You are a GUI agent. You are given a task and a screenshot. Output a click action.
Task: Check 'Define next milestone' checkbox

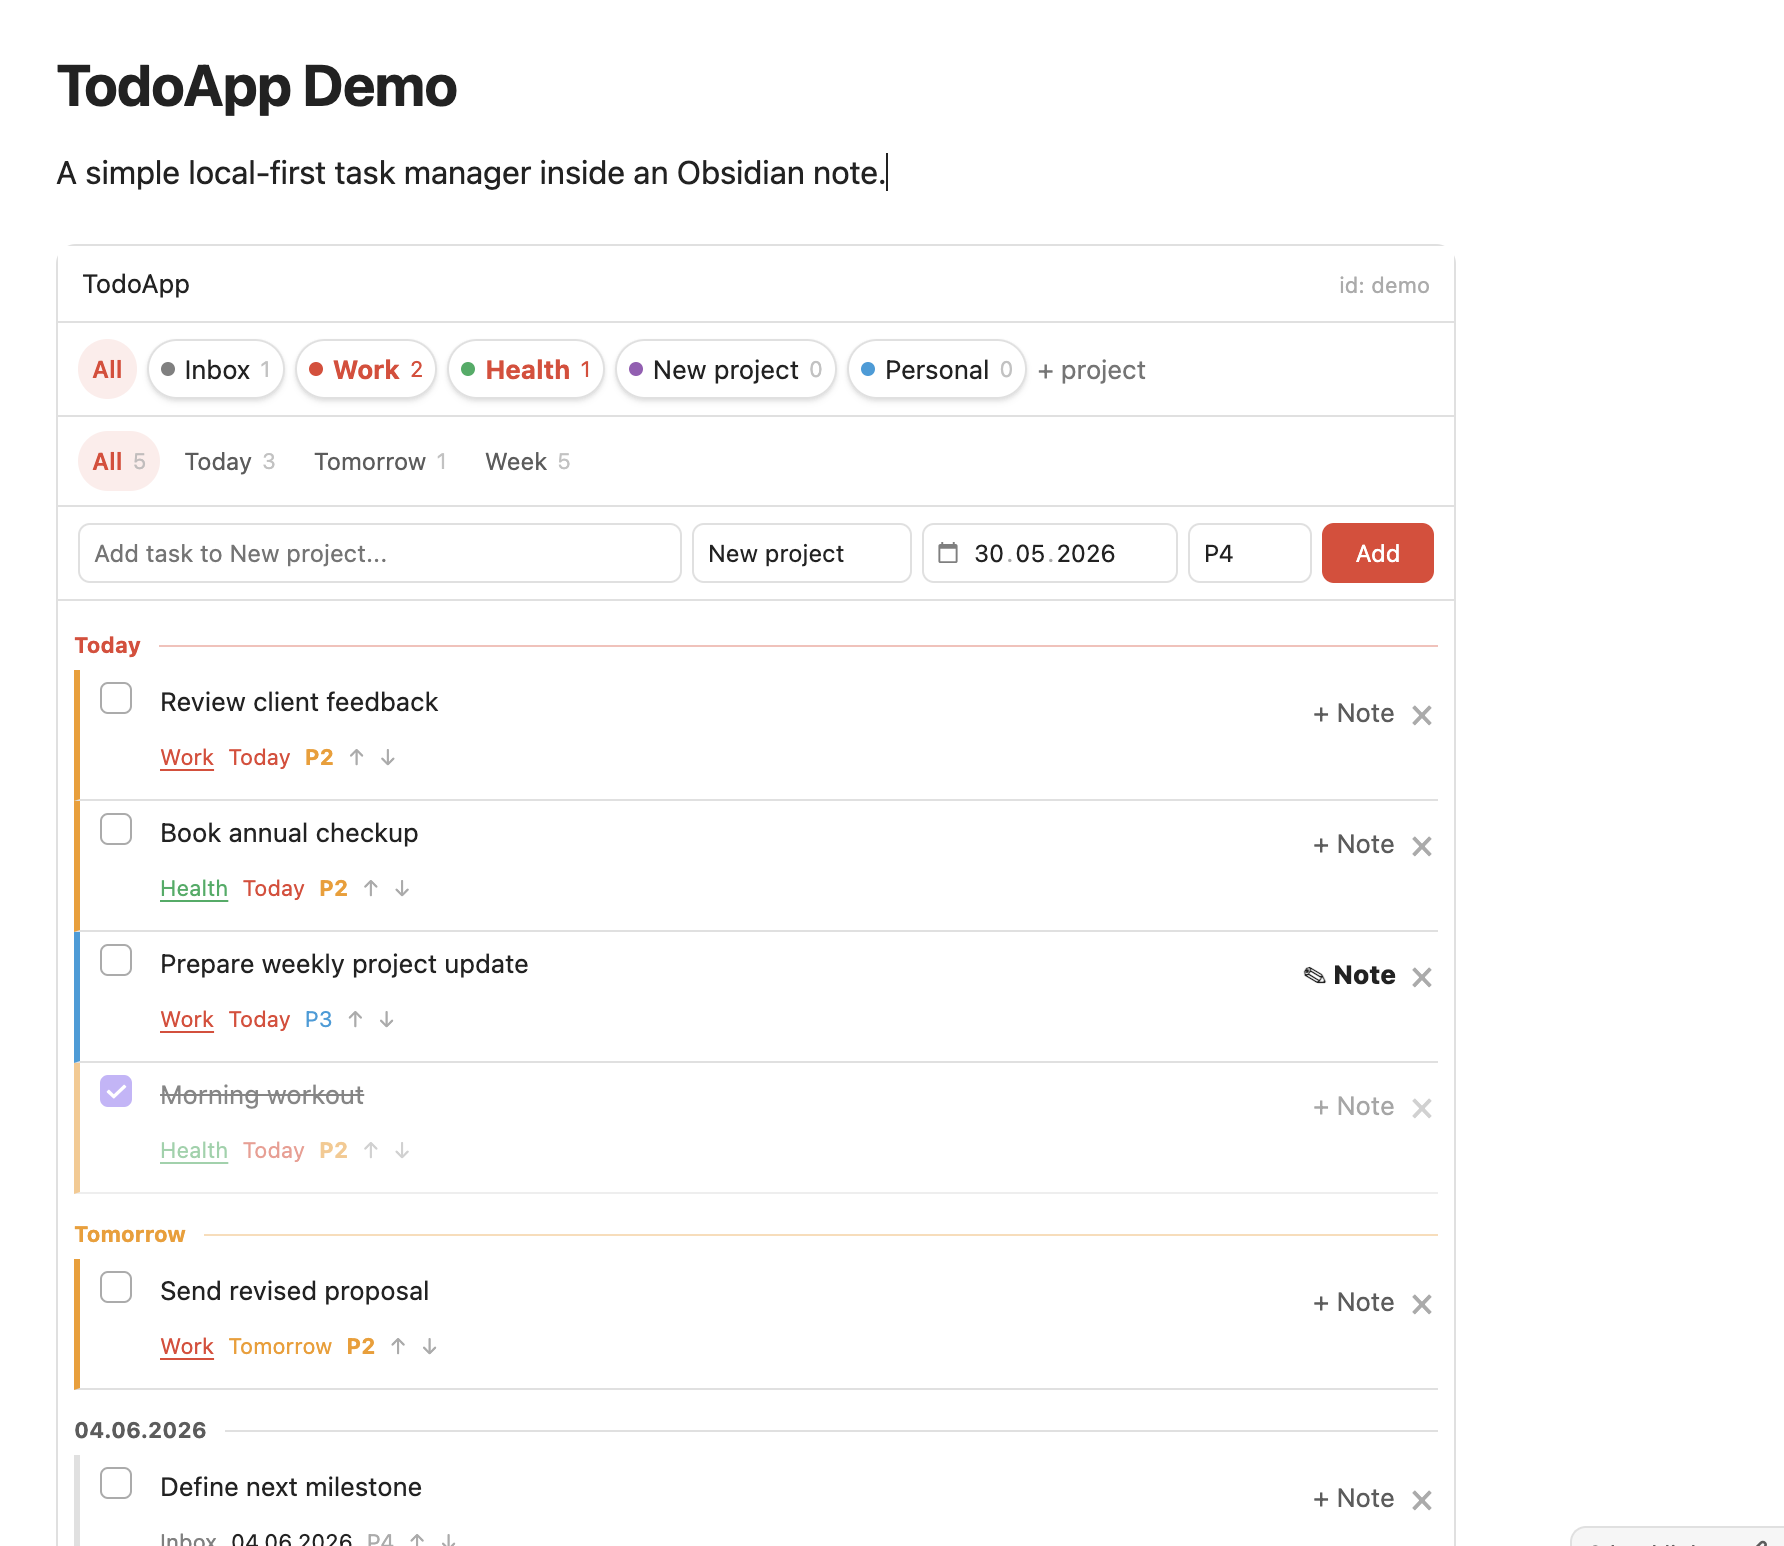click(x=116, y=1483)
